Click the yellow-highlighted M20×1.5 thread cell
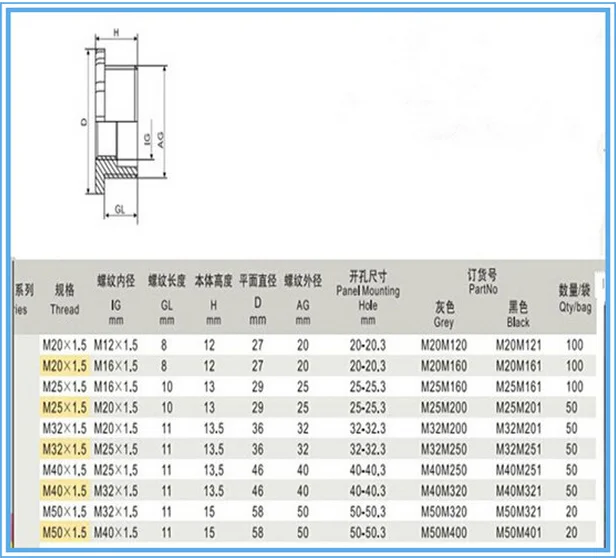This screenshot has height=558, width=616. (64, 366)
